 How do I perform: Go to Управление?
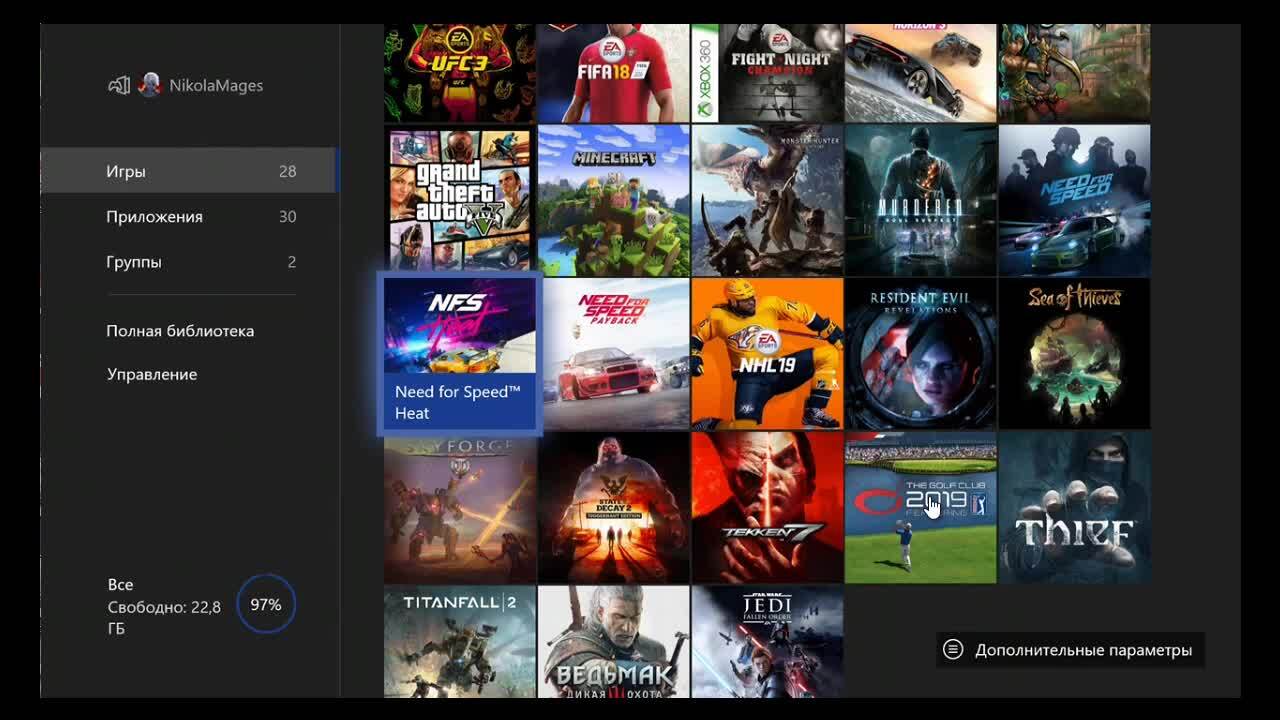[x=152, y=374]
